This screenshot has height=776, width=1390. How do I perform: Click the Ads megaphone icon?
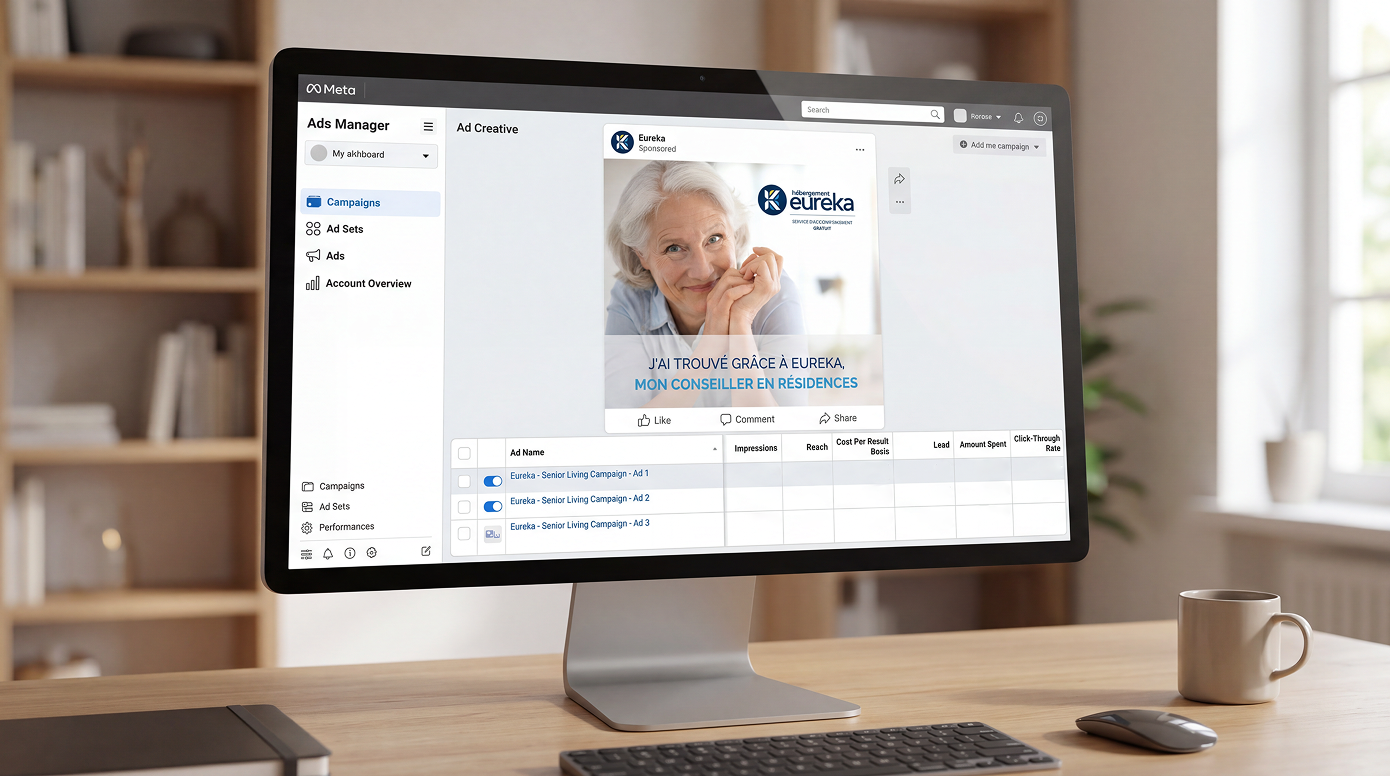pyautogui.click(x=313, y=256)
